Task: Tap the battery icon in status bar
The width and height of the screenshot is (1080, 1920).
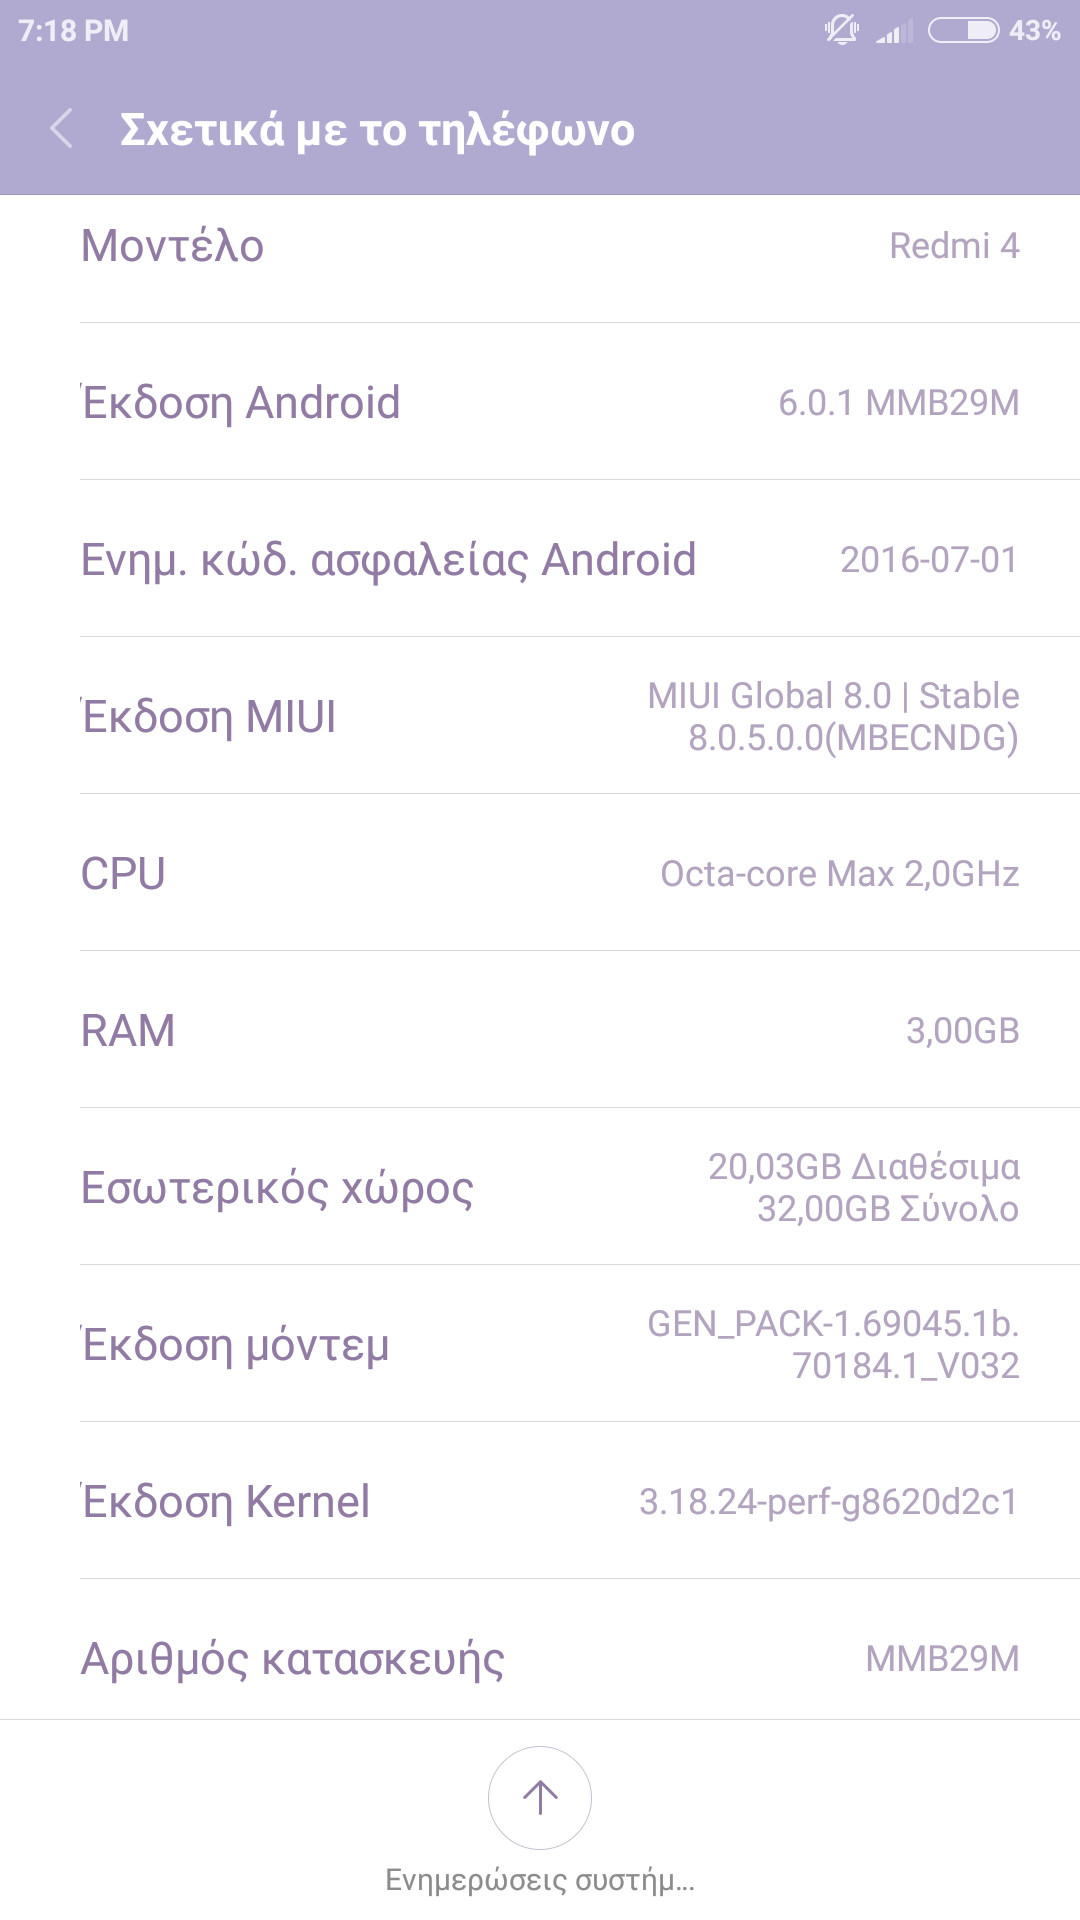Action: [963, 31]
